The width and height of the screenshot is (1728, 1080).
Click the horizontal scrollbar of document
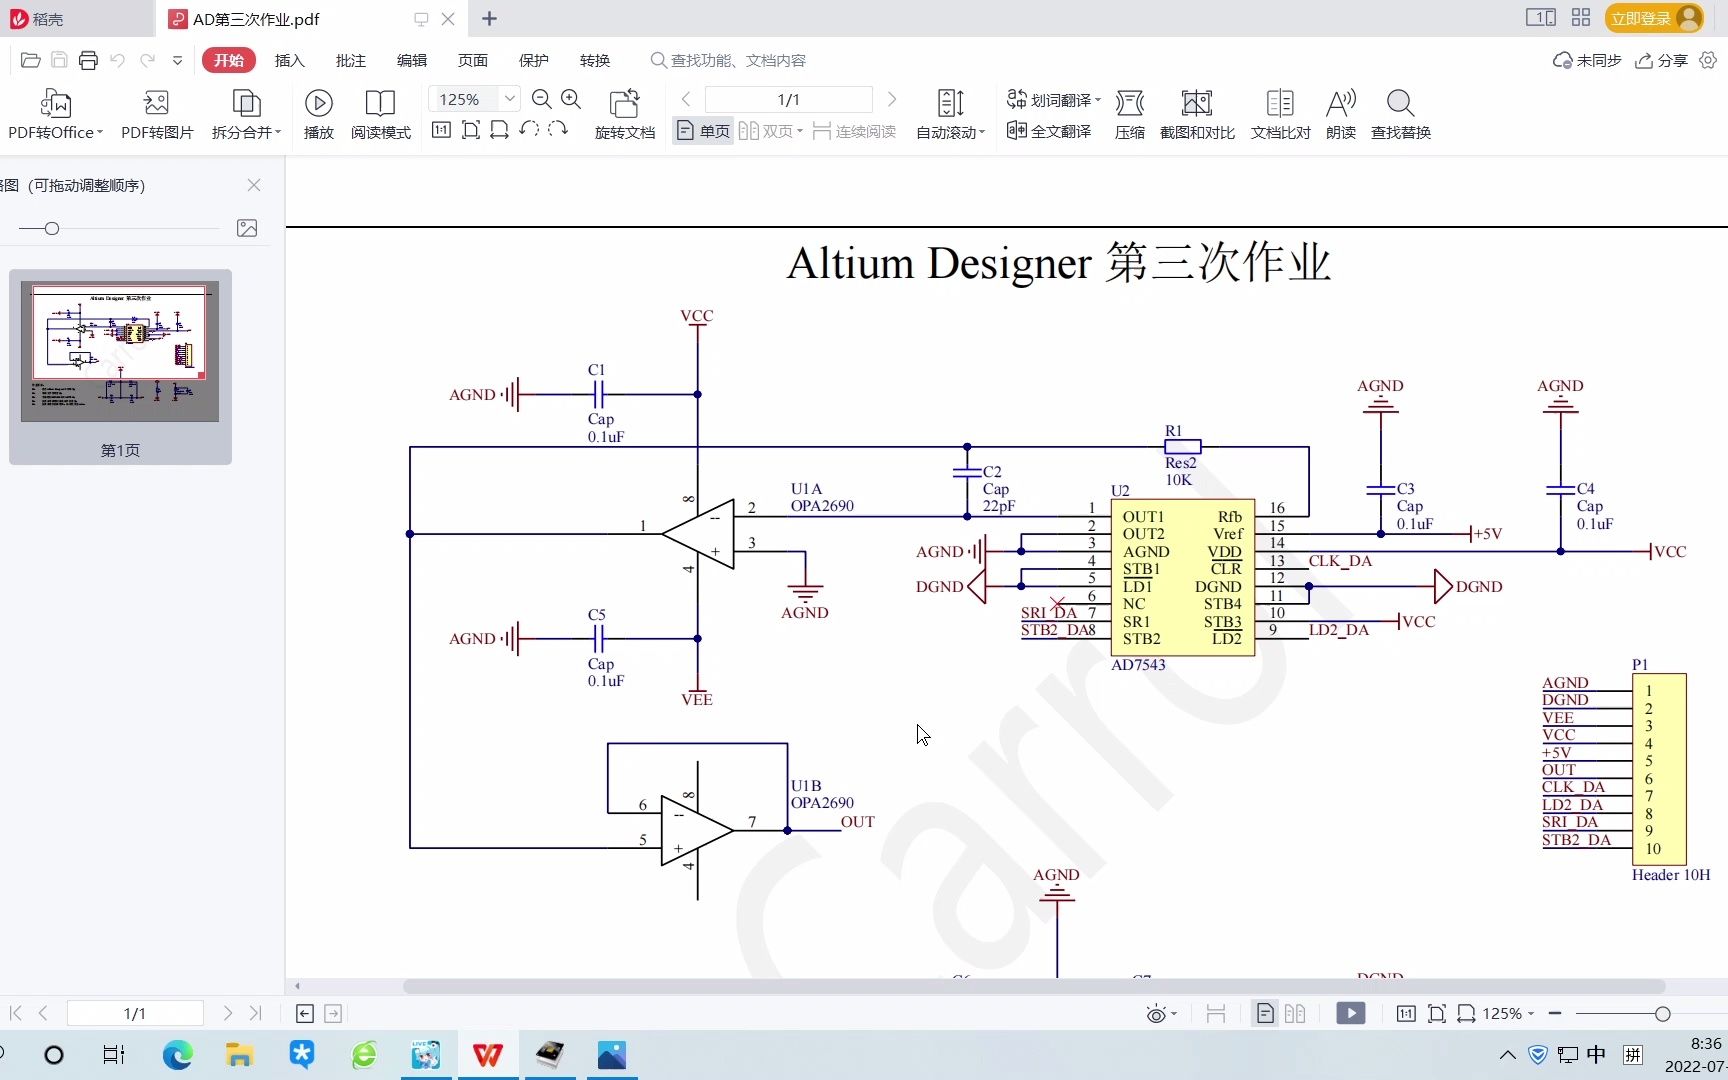[x=1033, y=986]
